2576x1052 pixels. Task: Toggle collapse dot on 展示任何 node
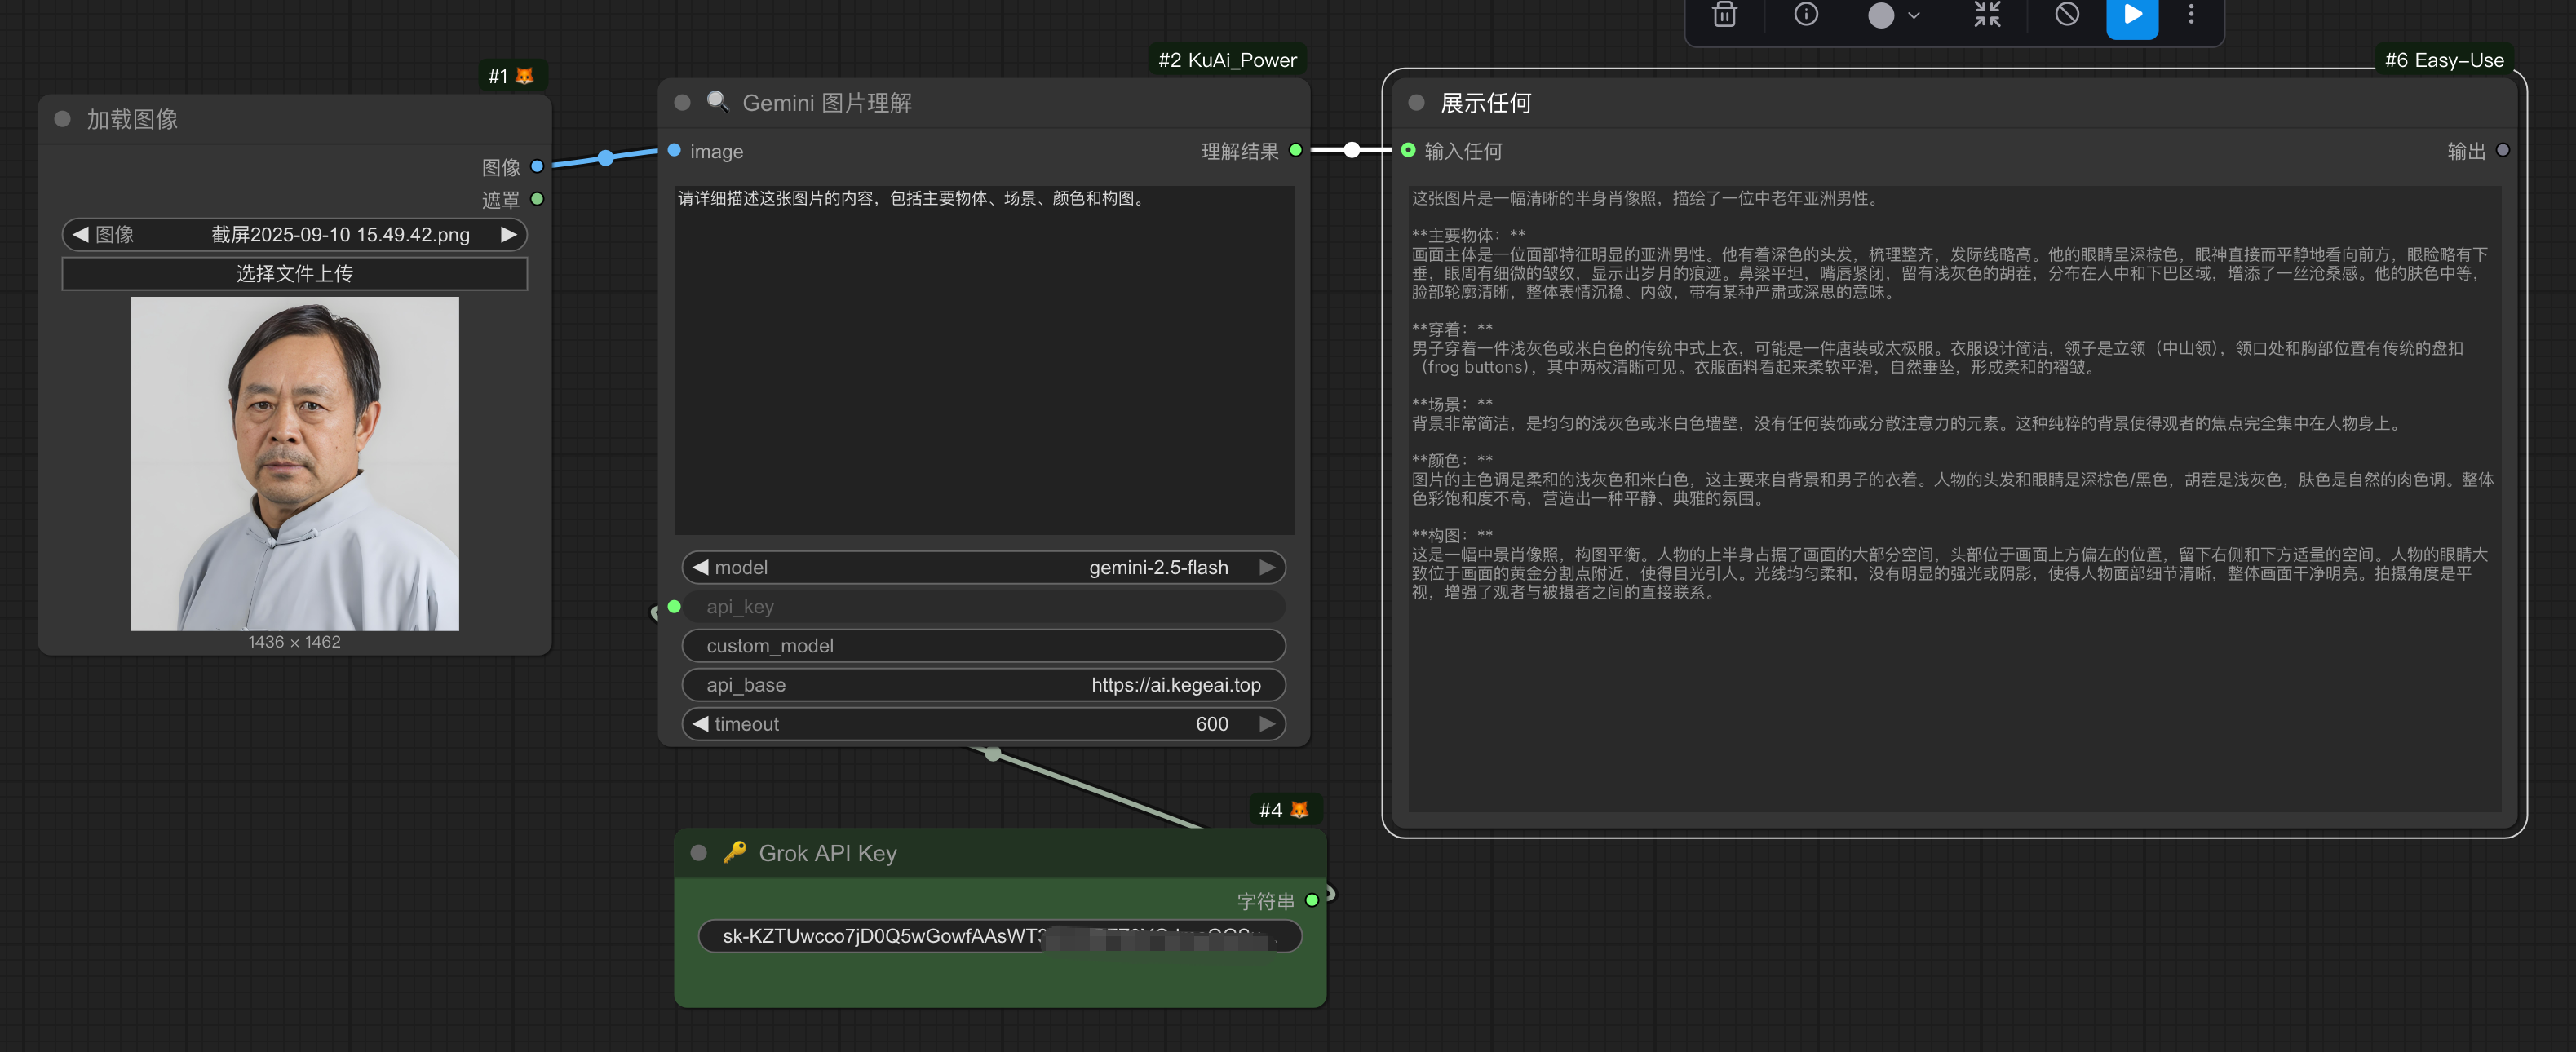1416,102
